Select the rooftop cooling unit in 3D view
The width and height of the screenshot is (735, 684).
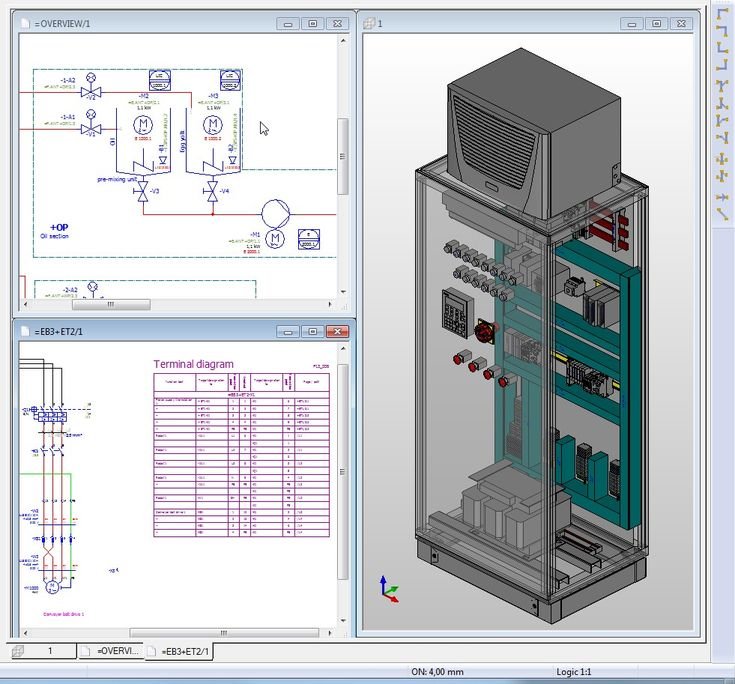point(534,134)
